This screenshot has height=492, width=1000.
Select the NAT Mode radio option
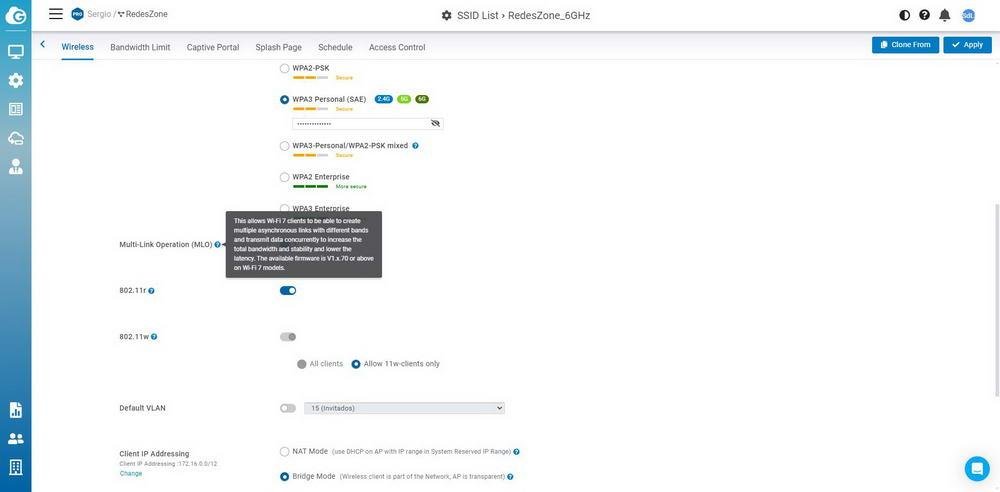point(284,451)
